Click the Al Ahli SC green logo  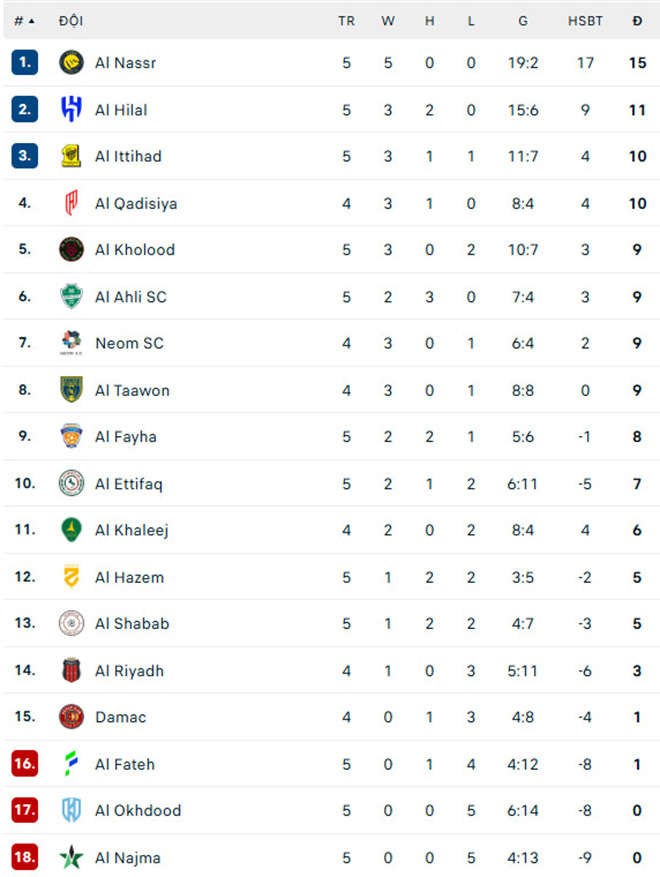tap(71, 296)
